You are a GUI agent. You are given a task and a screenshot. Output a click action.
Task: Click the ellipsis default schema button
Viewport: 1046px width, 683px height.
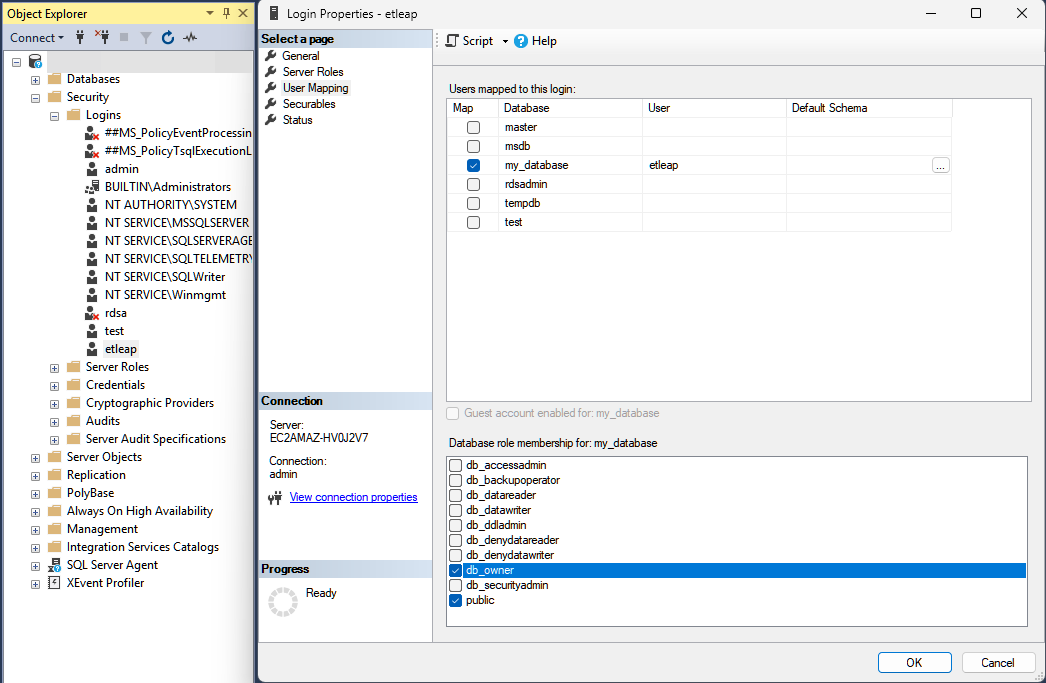pyautogui.click(x=940, y=166)
